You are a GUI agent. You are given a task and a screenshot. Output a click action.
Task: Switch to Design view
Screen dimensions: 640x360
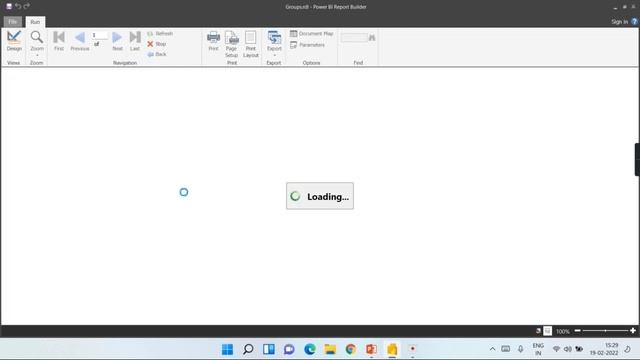(x=14, y=41)
